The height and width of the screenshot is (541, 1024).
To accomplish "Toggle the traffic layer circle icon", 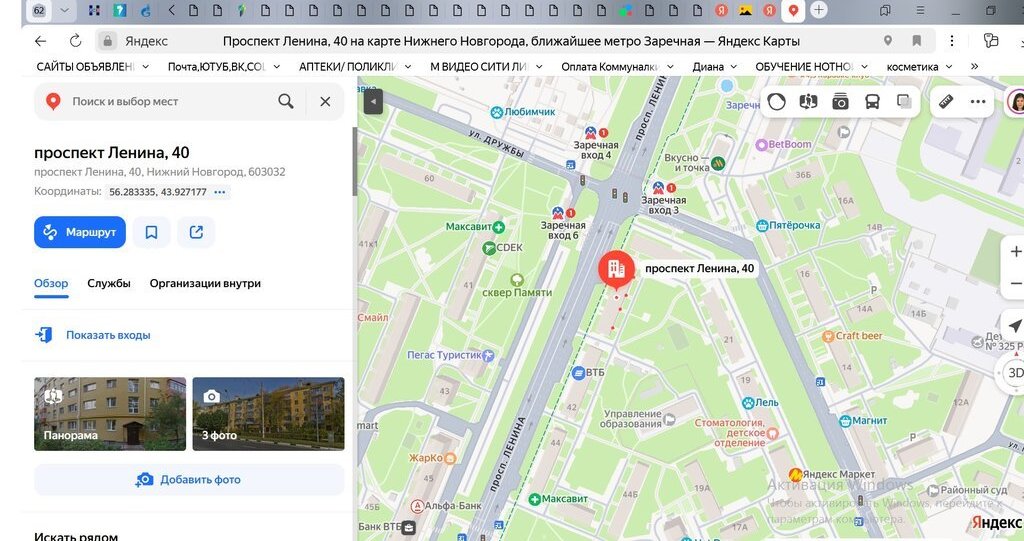I will (777, 102).
